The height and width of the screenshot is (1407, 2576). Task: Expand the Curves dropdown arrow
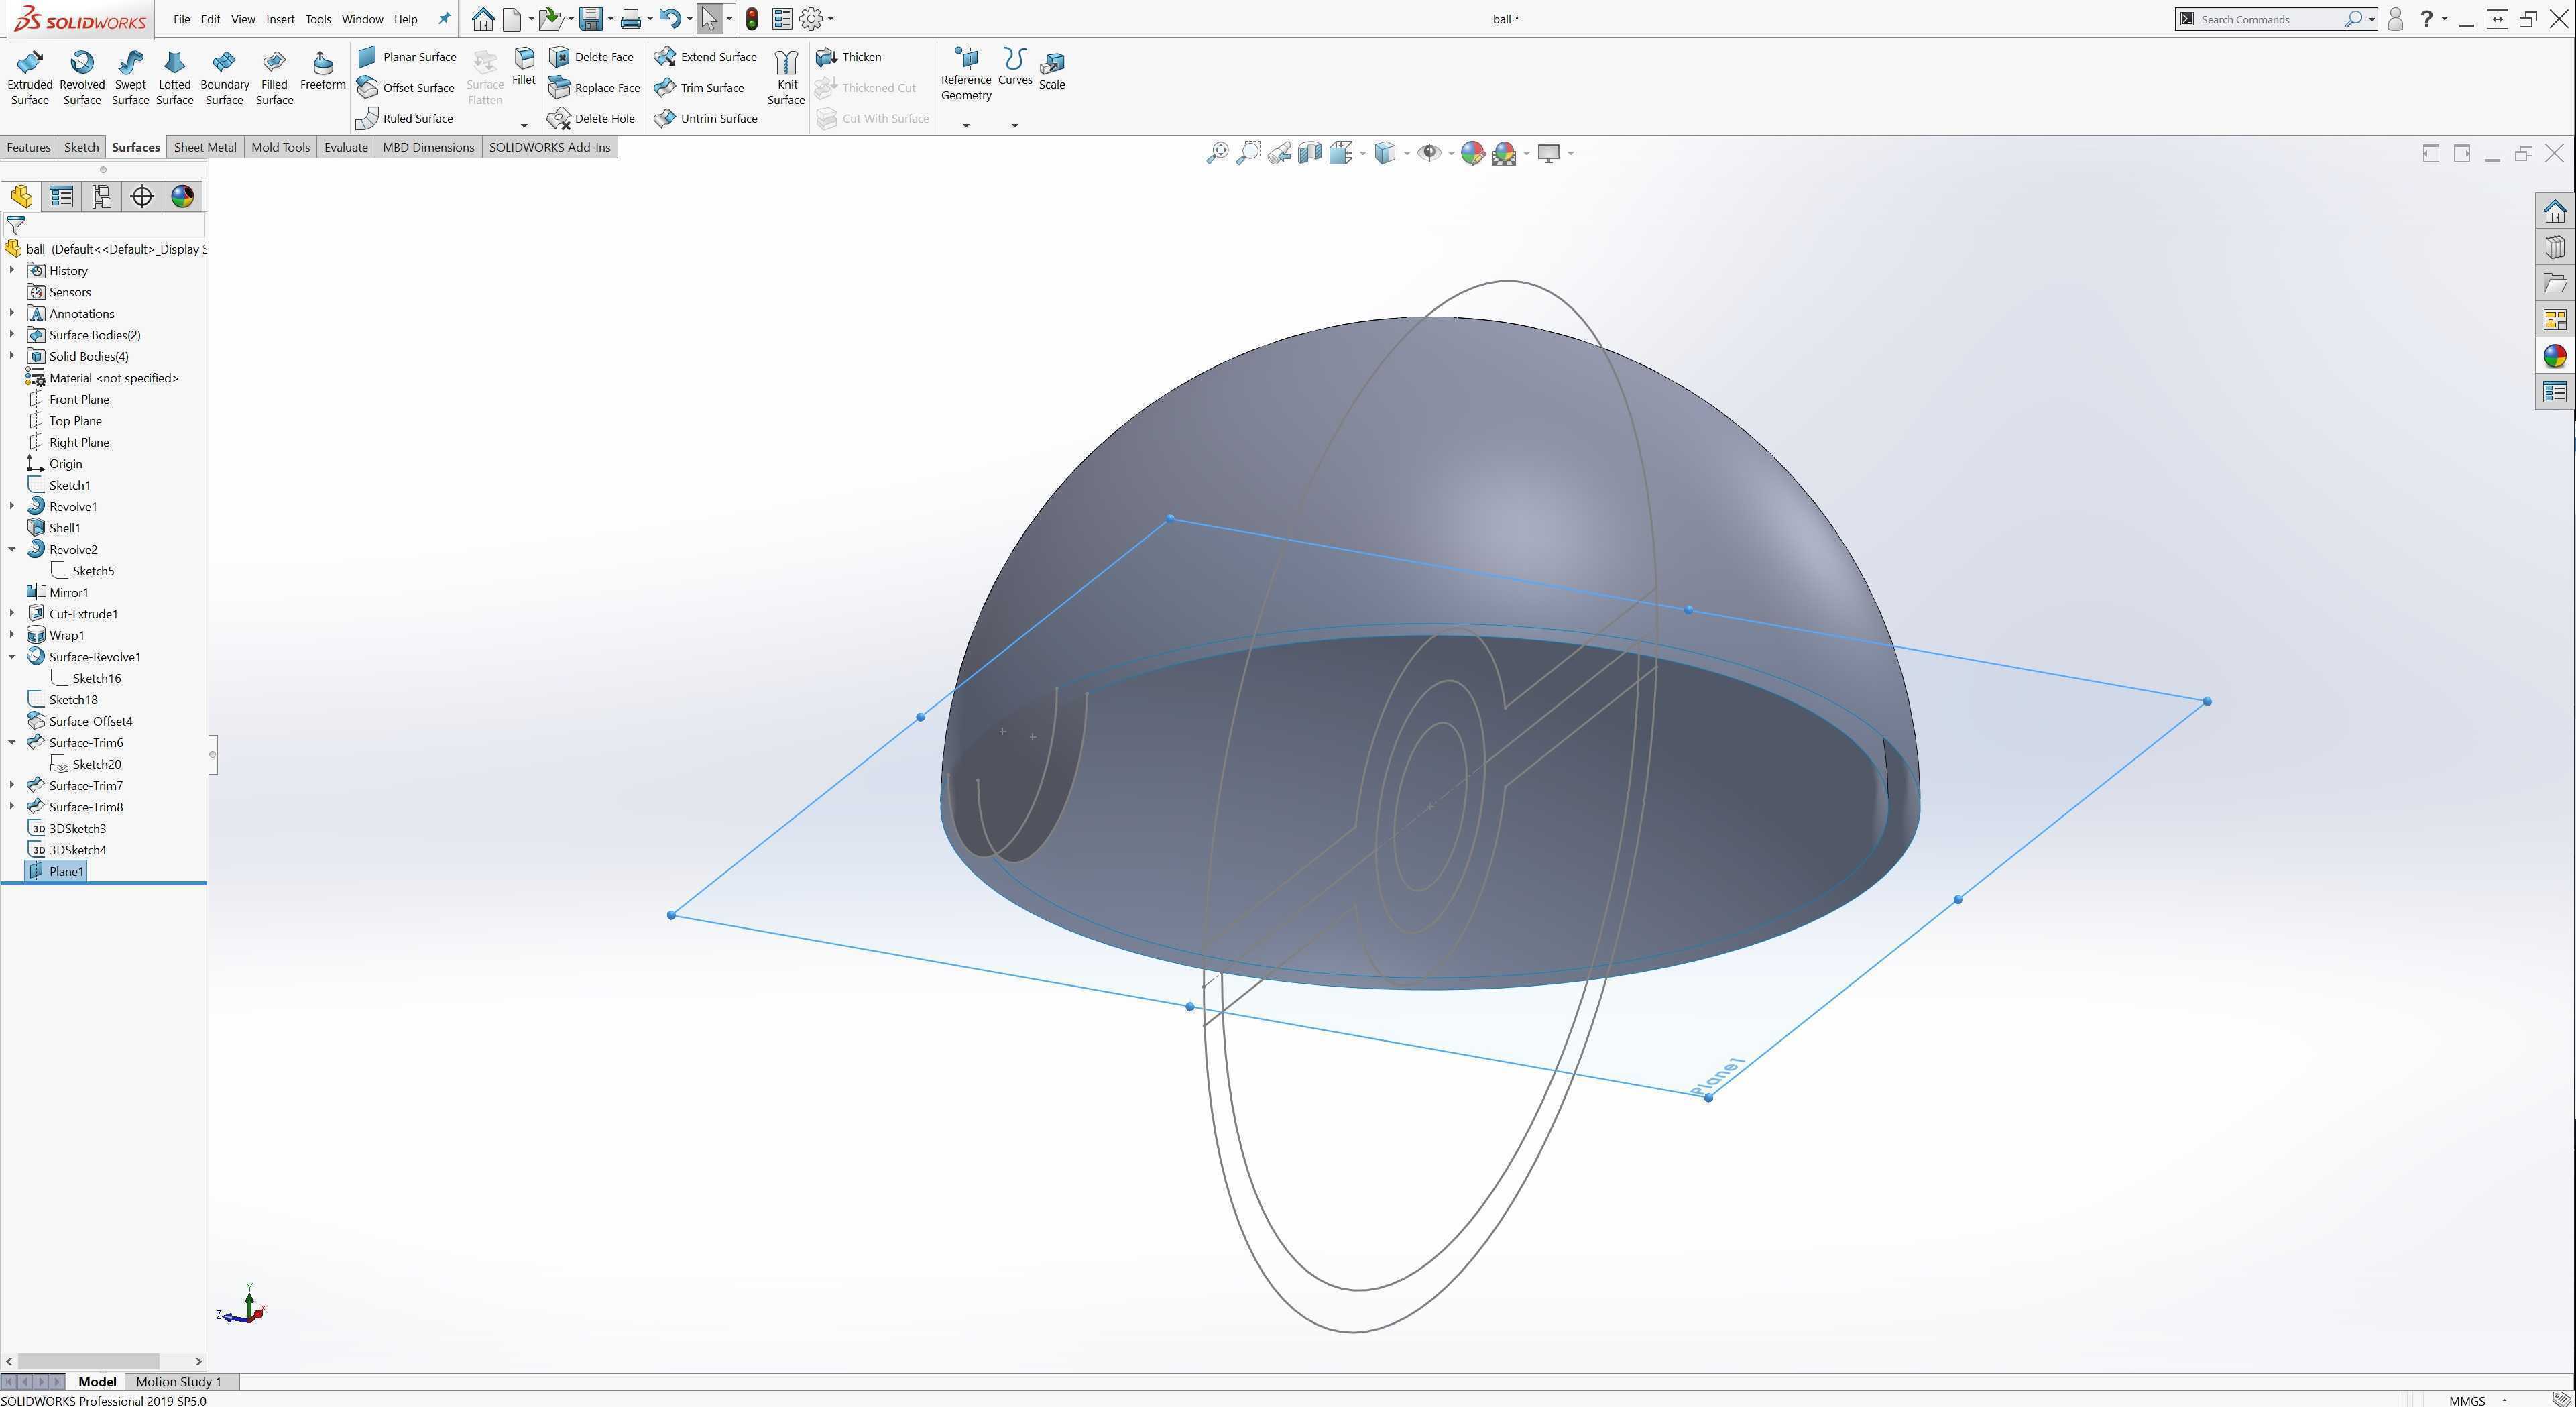click(x=1015, y=126)
